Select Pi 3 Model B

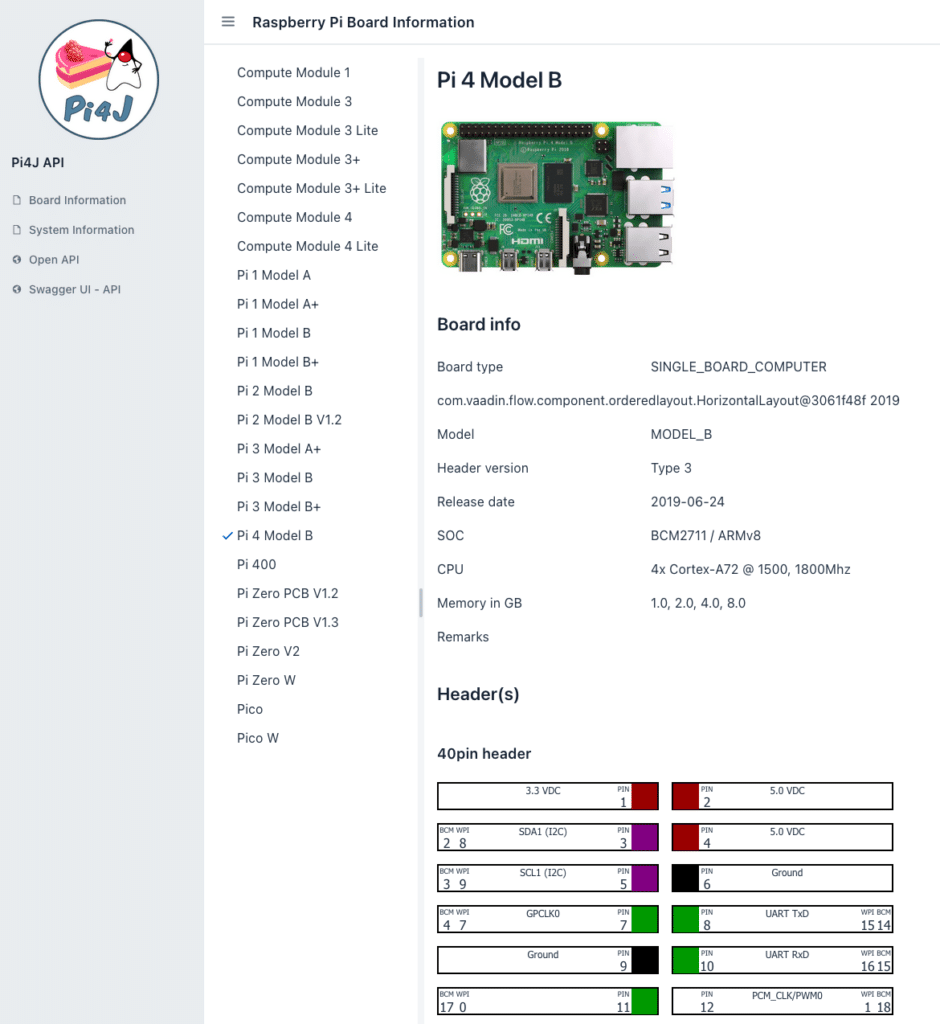click(274, 477)
